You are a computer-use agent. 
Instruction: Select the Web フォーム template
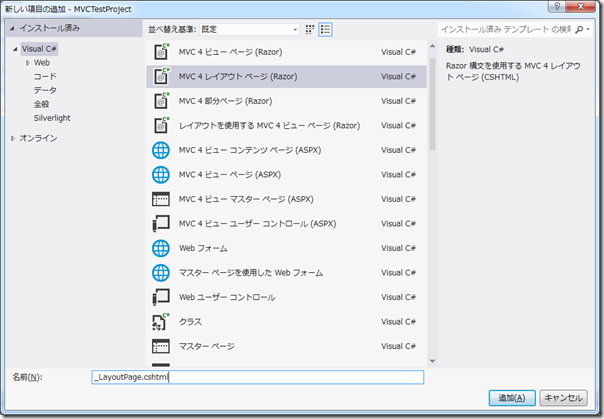click(x=286, y=248)
